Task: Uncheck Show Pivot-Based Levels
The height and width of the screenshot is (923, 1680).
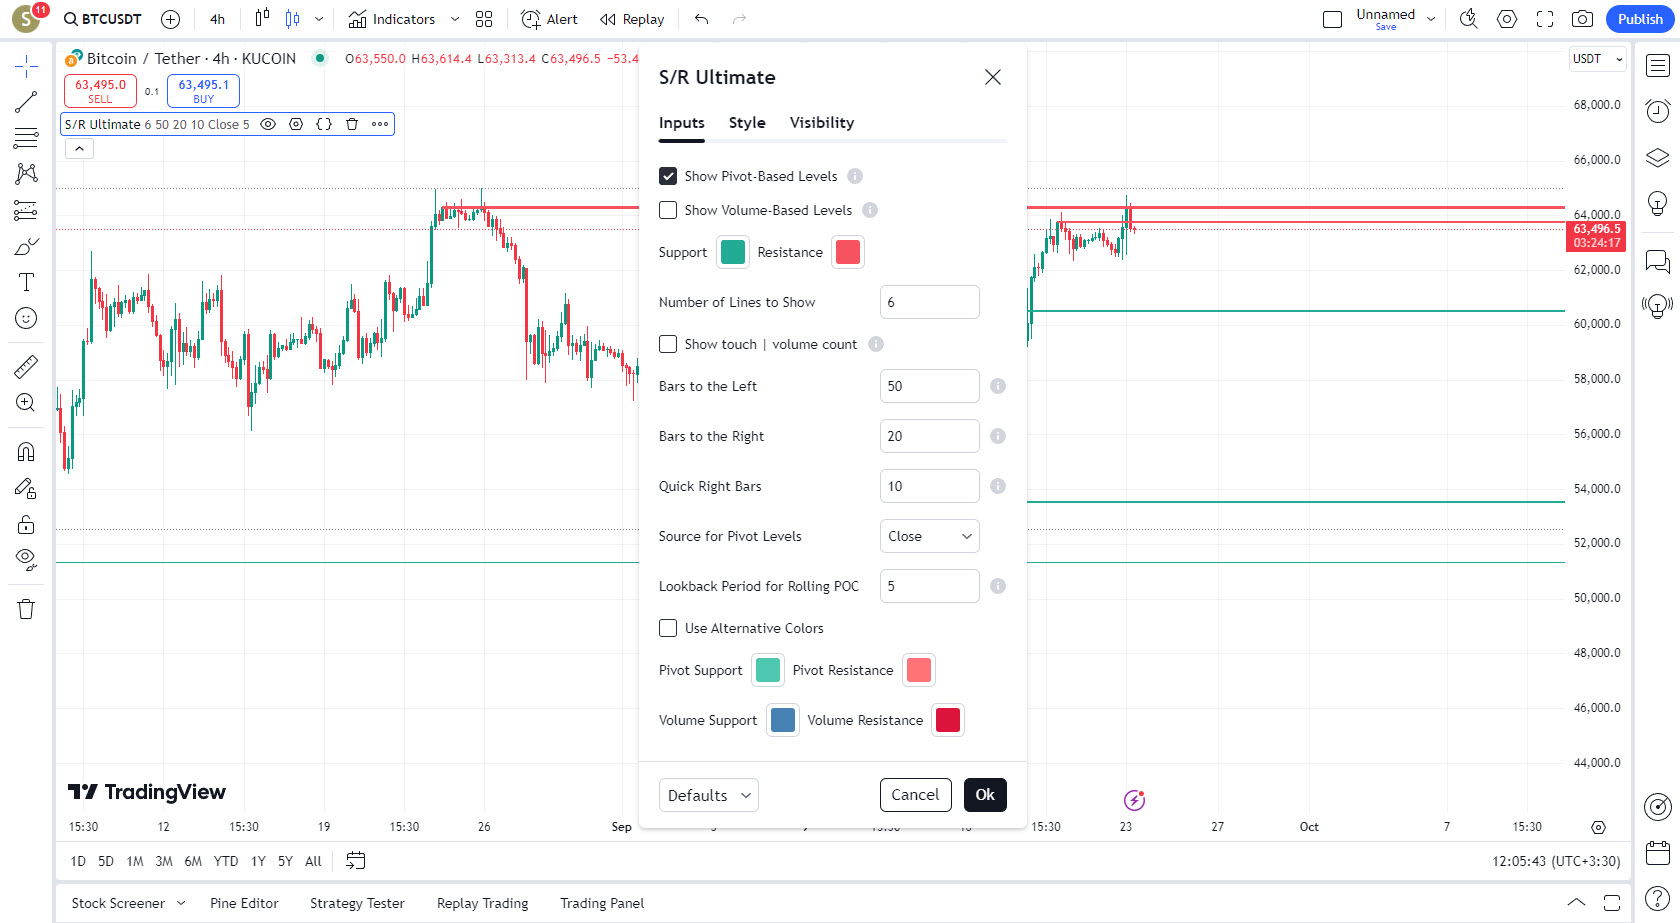Action: click(x=668, y=176)
